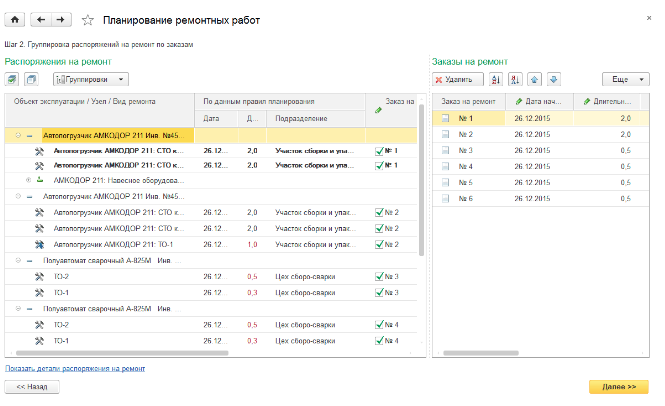Navigate forward with the right arrow
Screen dimensions: 665x406
[61, 20]
